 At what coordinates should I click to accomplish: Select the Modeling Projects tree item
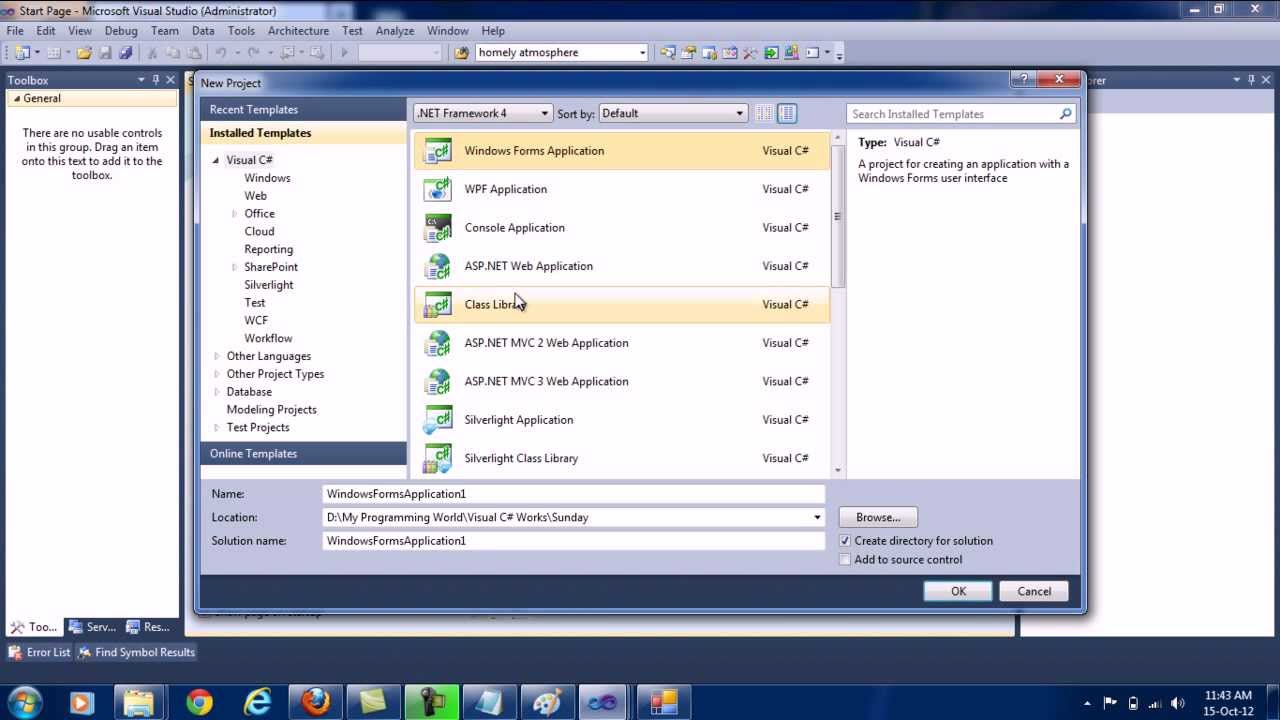click(x=271, y=410)
